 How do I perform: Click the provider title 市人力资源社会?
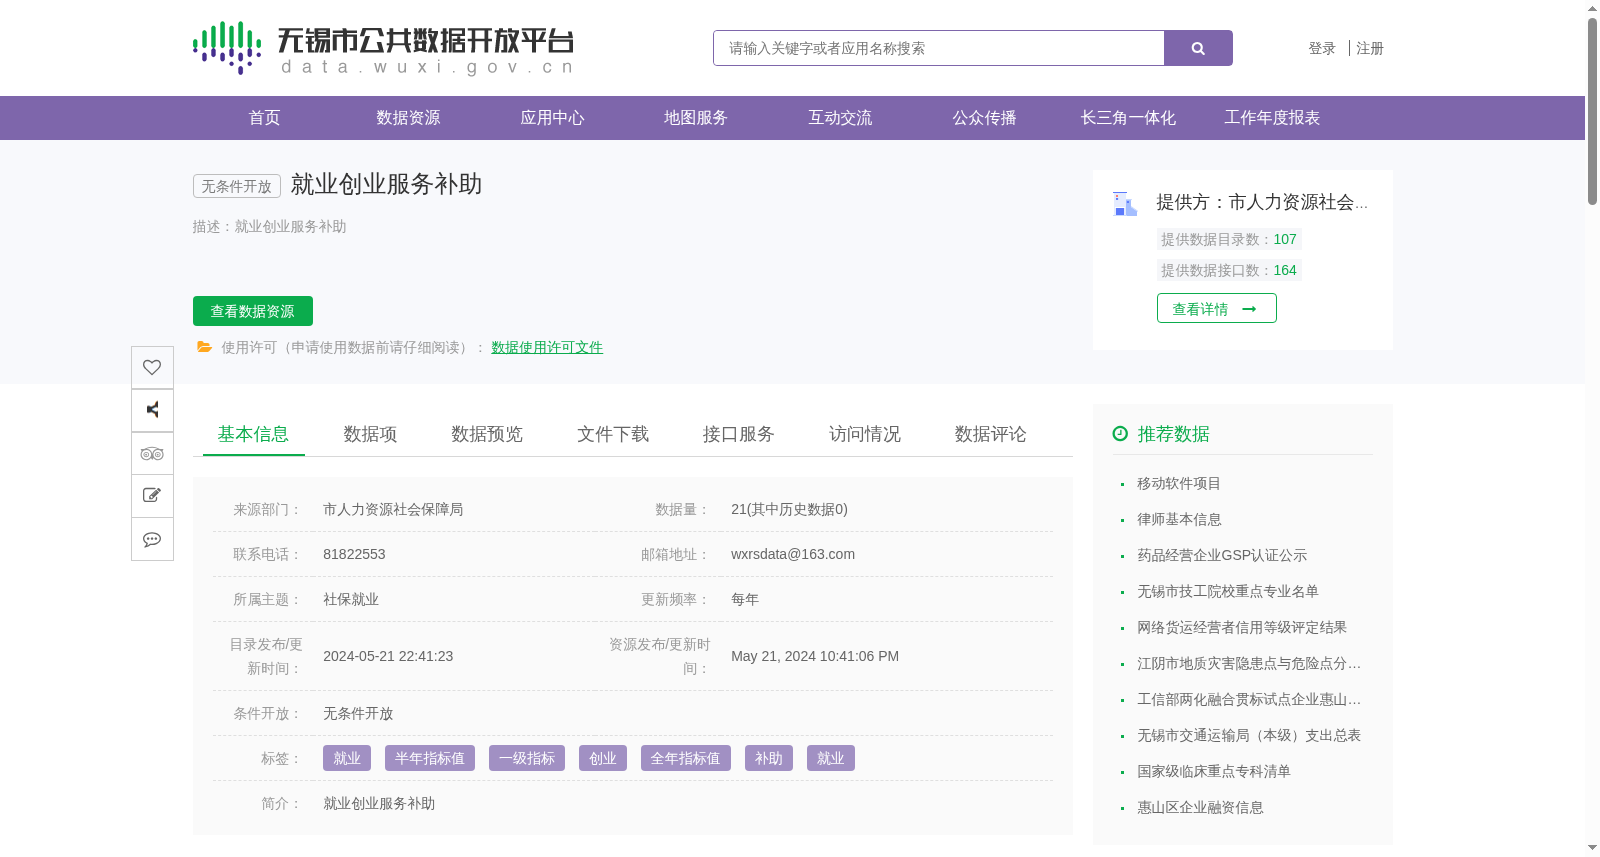point(1262,202)
